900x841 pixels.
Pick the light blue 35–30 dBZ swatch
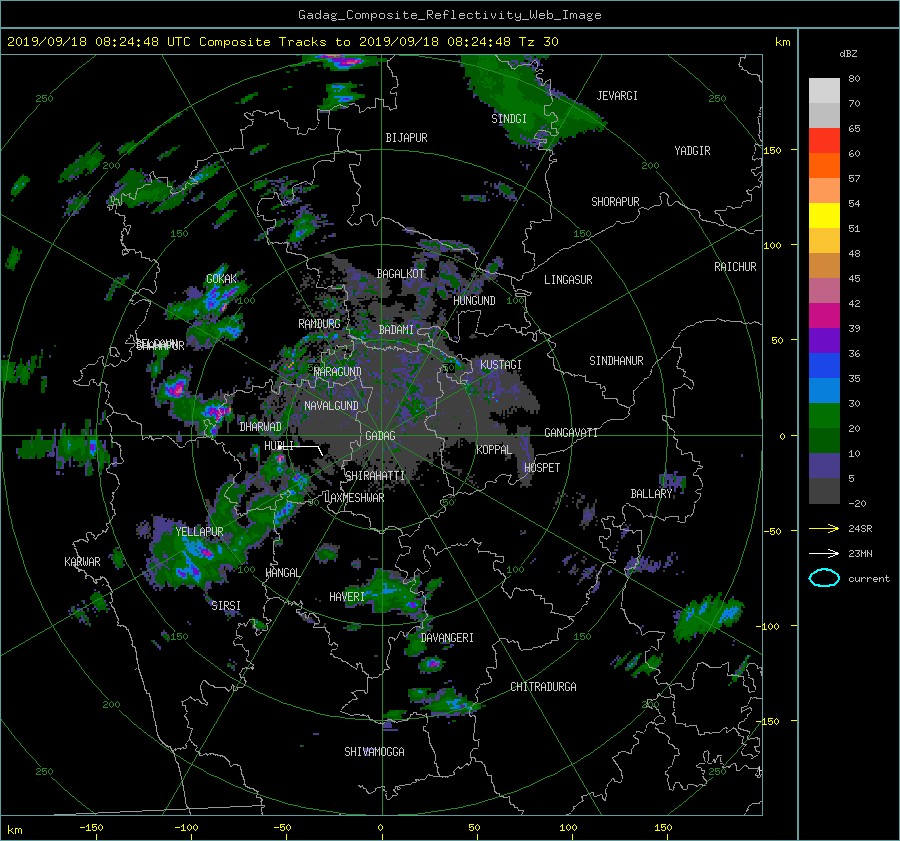point(824,391)
